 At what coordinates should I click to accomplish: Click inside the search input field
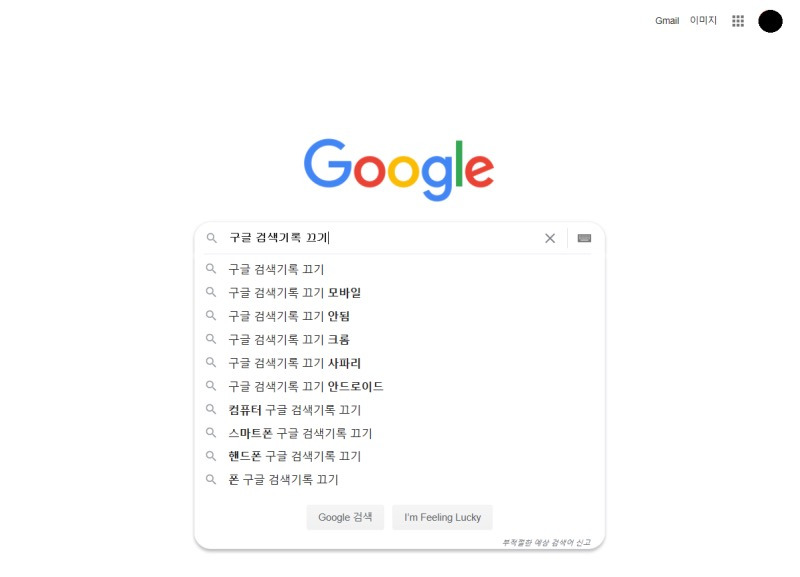(x=380, y=238)
